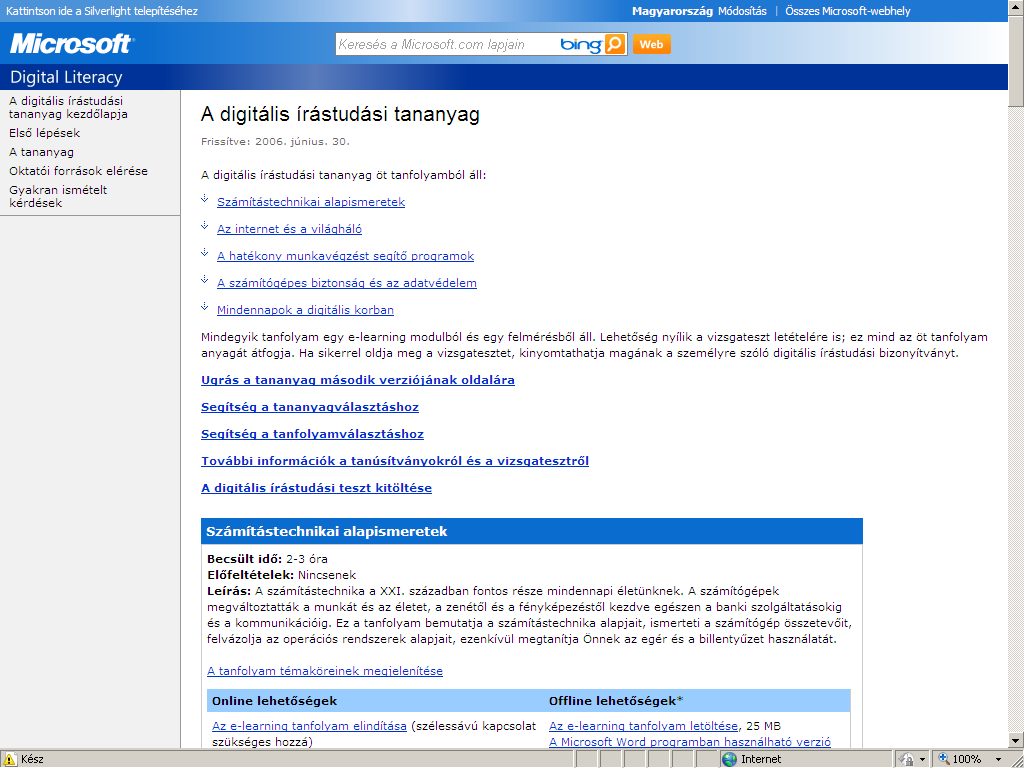Click the vertical scrollbar up arrow
Viewport: 1024px width, 768px height.
coord(1016,6)
